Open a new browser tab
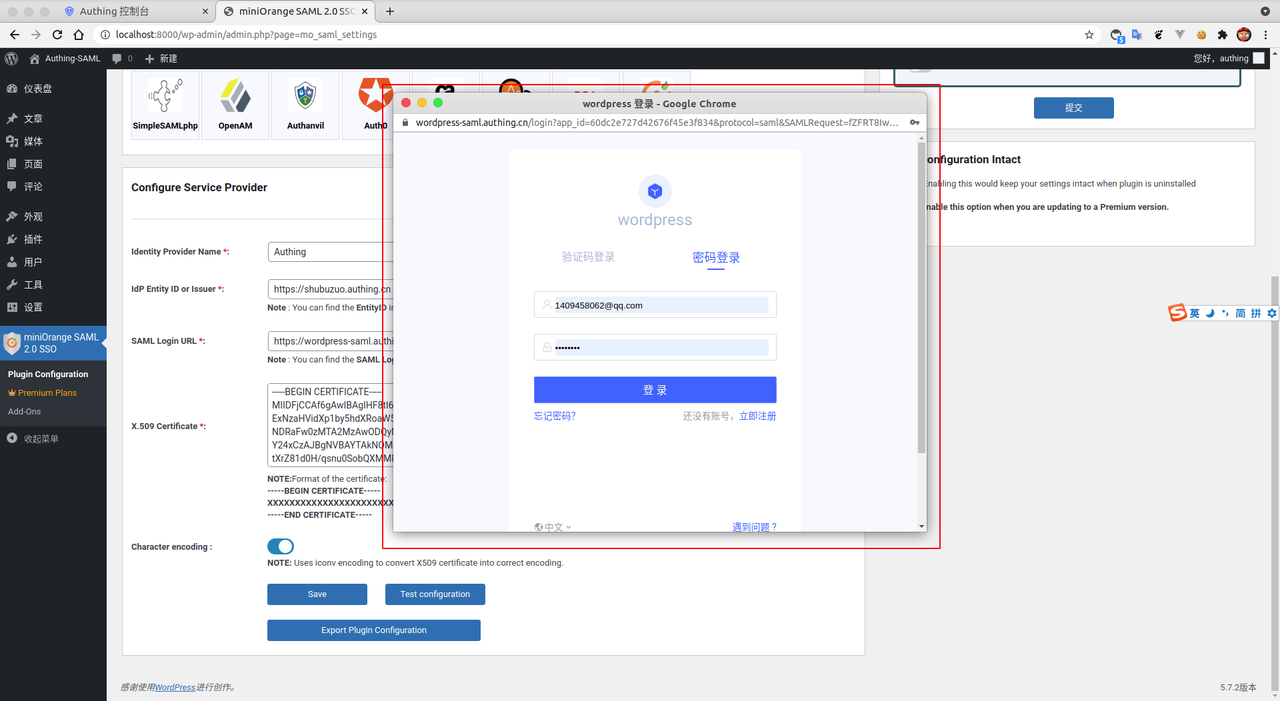The width and height of the screenshot is (1280, 701). click(390, 11)
